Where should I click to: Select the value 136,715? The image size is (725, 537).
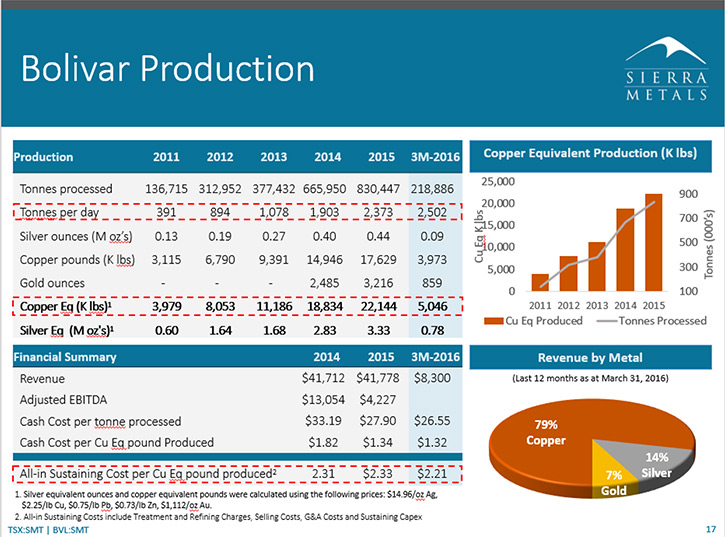tap(166, 189)
